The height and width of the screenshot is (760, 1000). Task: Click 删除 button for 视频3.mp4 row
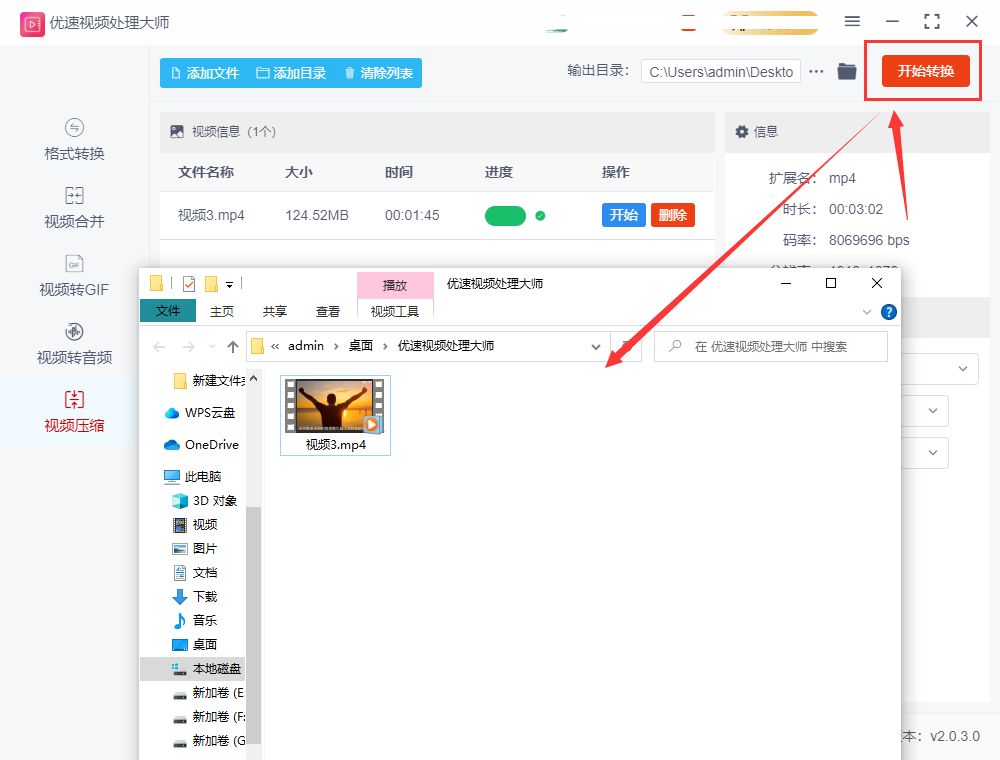pyautogui.click(x=672, y=215)
